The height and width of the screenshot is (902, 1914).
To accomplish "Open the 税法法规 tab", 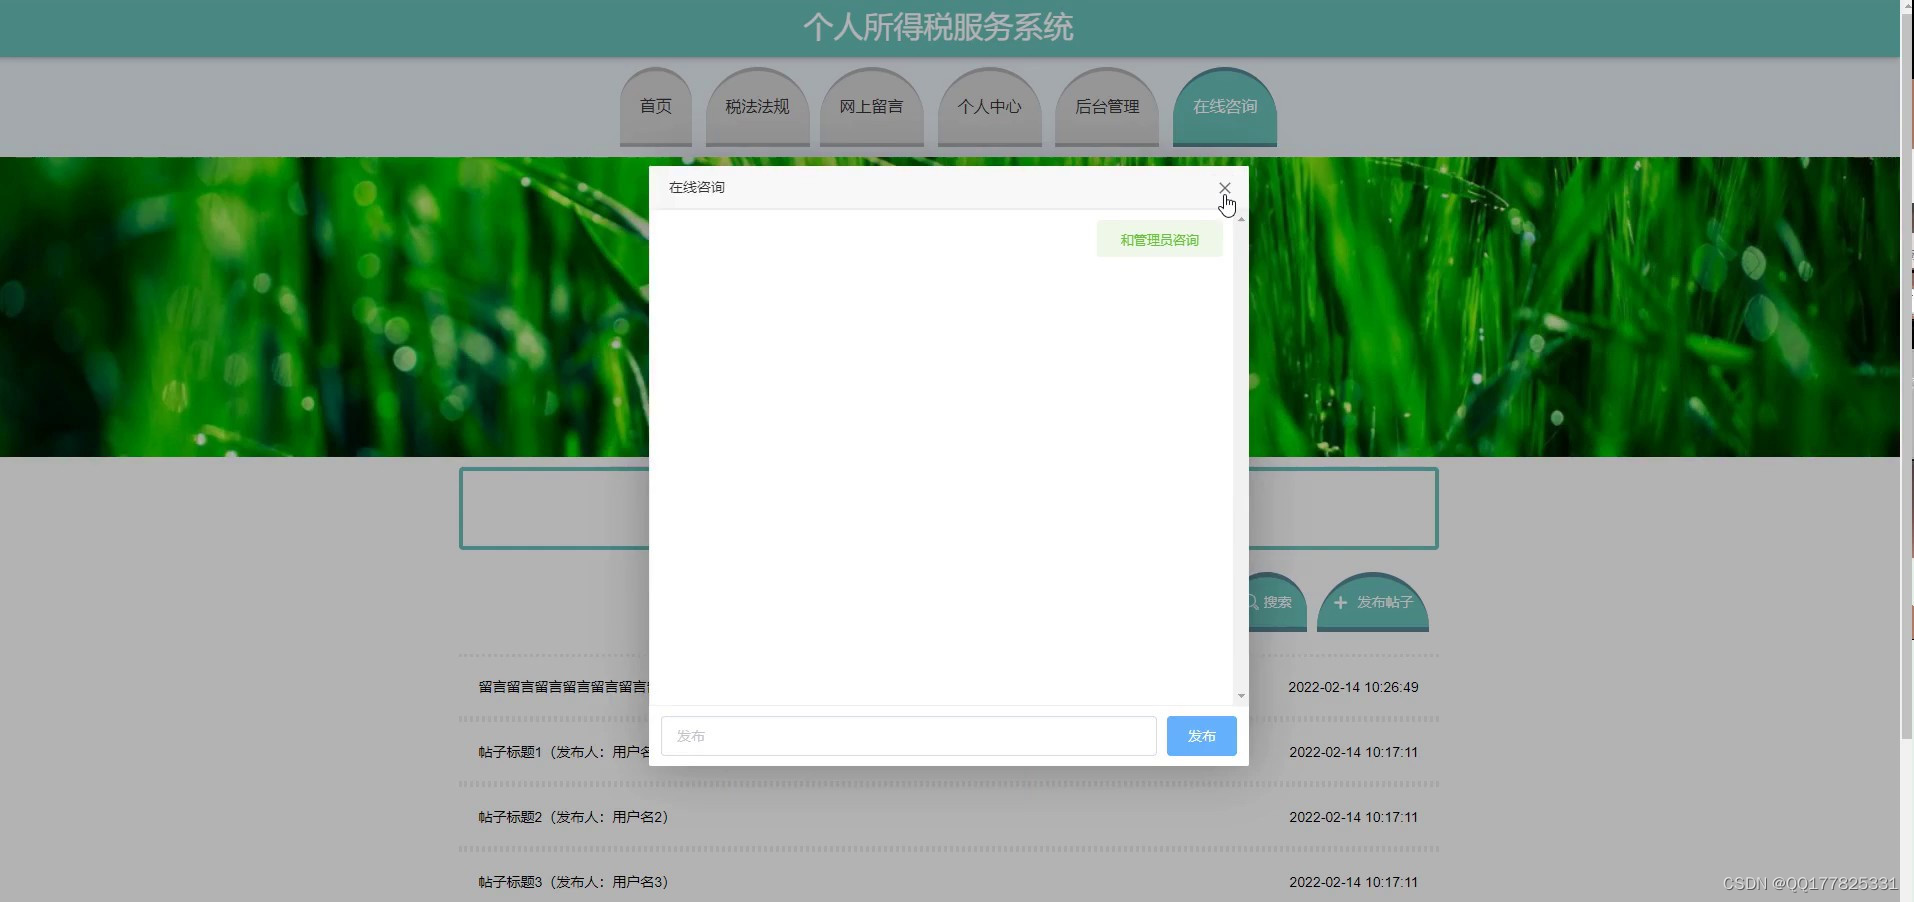I will coord(756,104).
